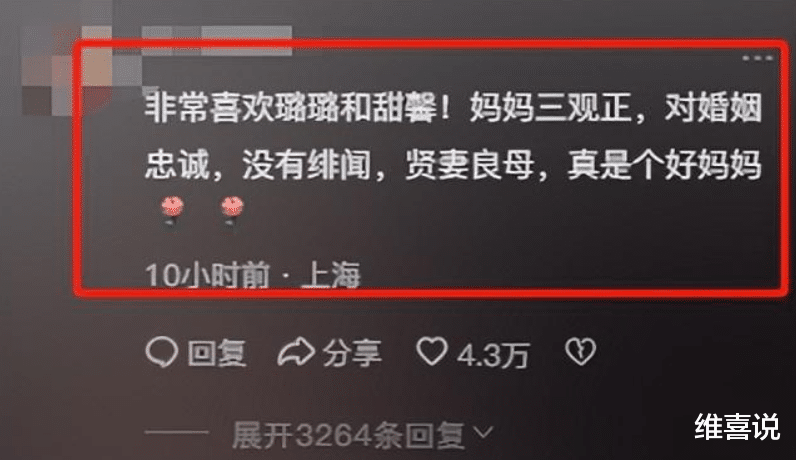796x460 pixels.
Task: Click chevron arrow beside 展开3264条回复
Action: [x=483, y=433]
